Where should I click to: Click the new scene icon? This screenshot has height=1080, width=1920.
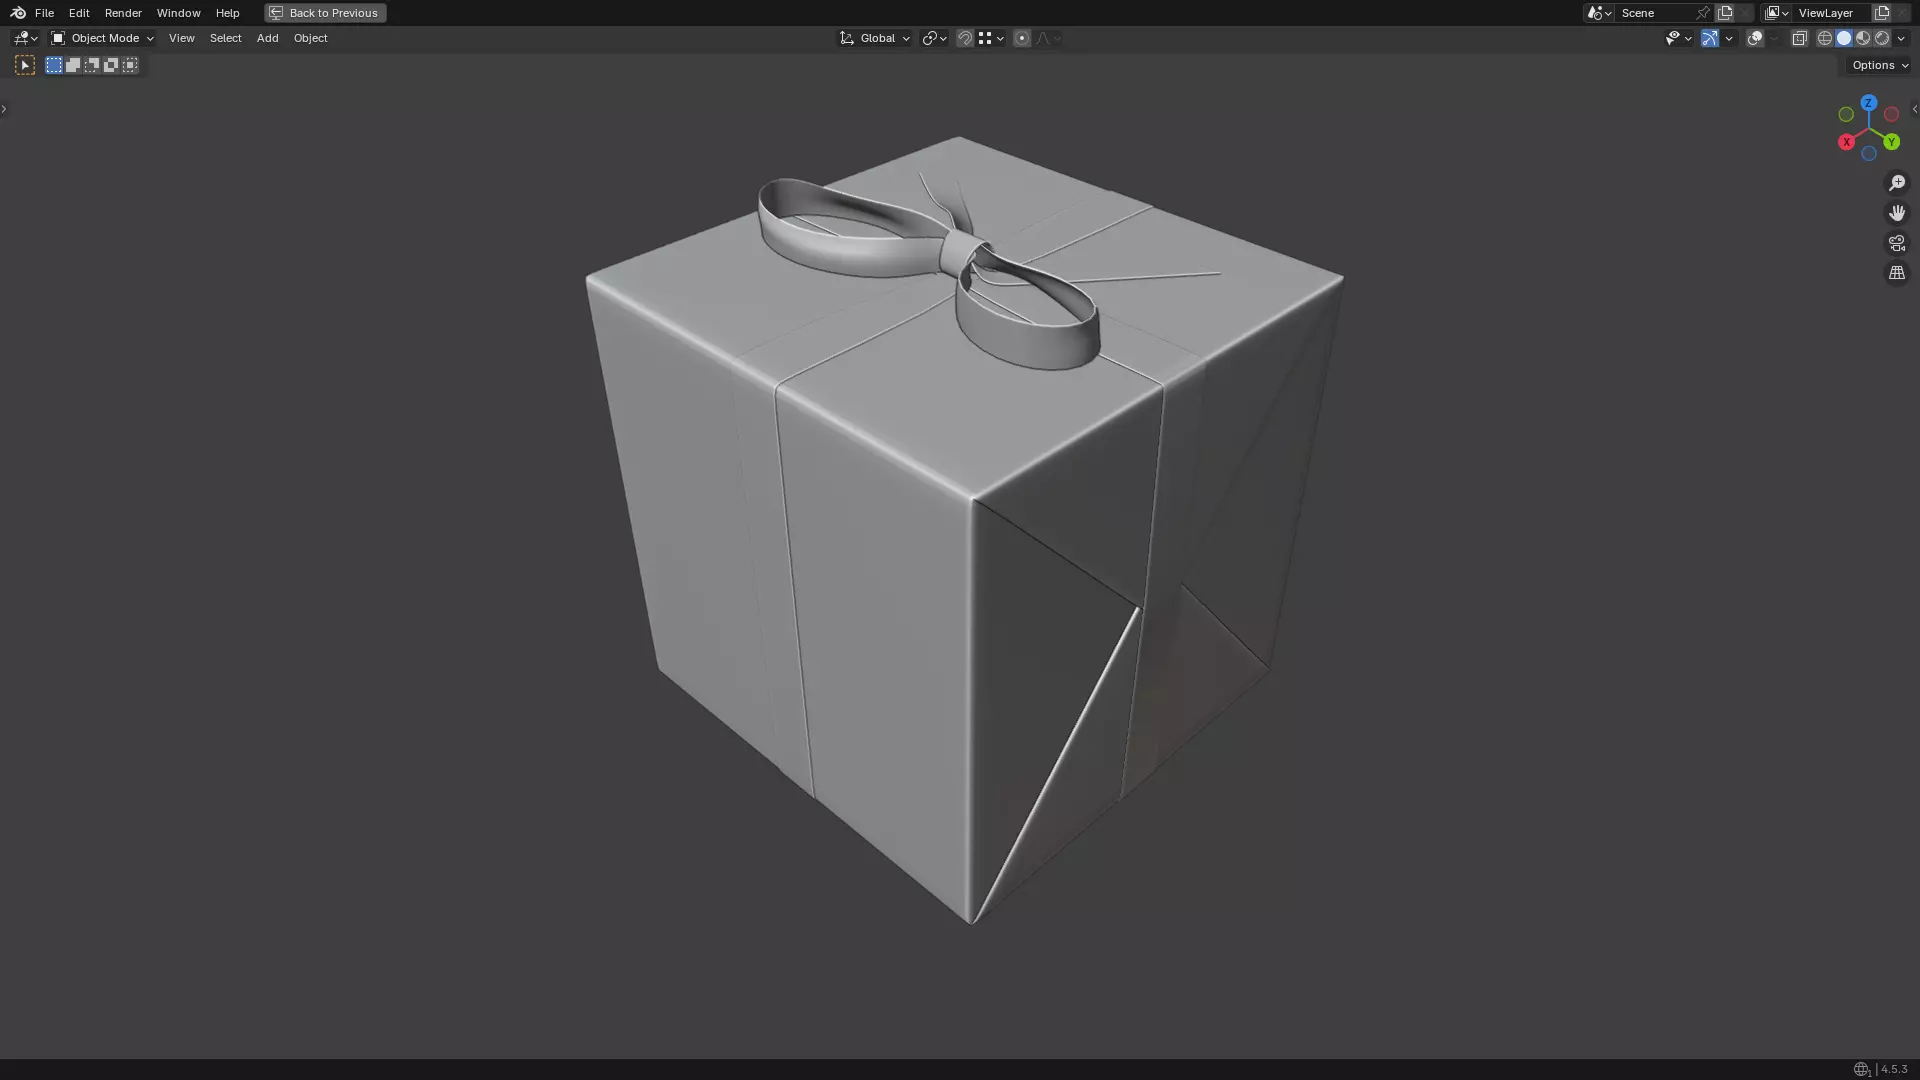pyautogui.click(x=1725, y=13)
